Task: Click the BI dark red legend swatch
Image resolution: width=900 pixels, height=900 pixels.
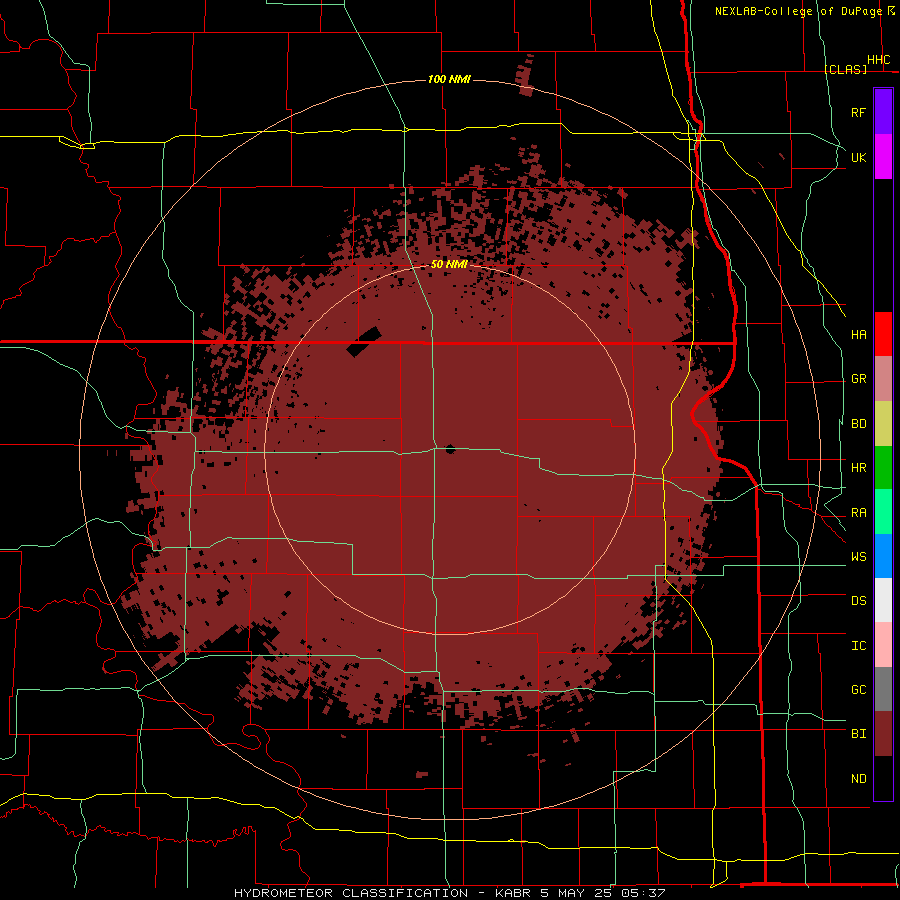Action: pos(883,734)
